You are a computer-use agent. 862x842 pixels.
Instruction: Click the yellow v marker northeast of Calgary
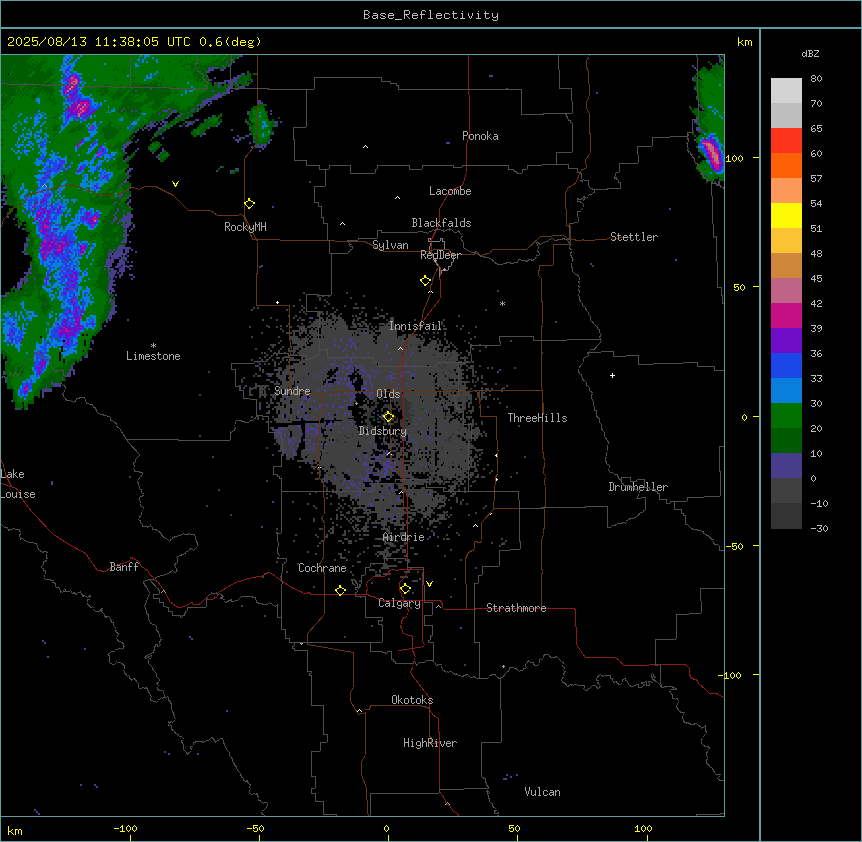click(x=429, y=584)
